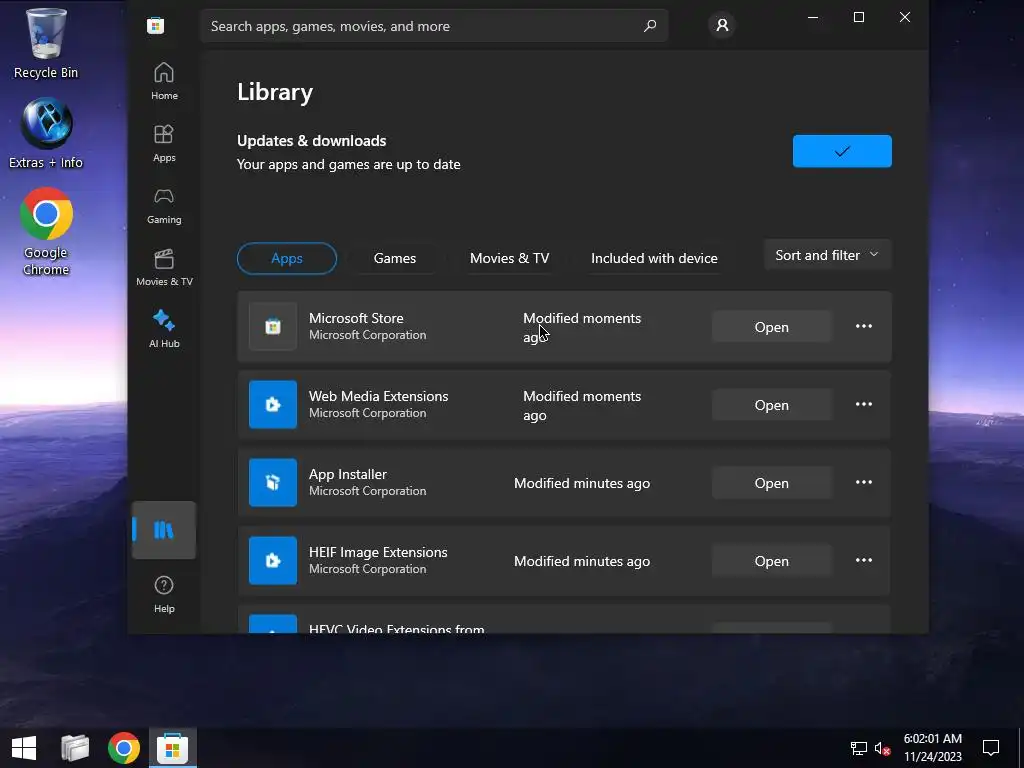This screenshot has width=1024, height=768.
Task: Open the AI Hub section
Action: [x=164, y=329]
